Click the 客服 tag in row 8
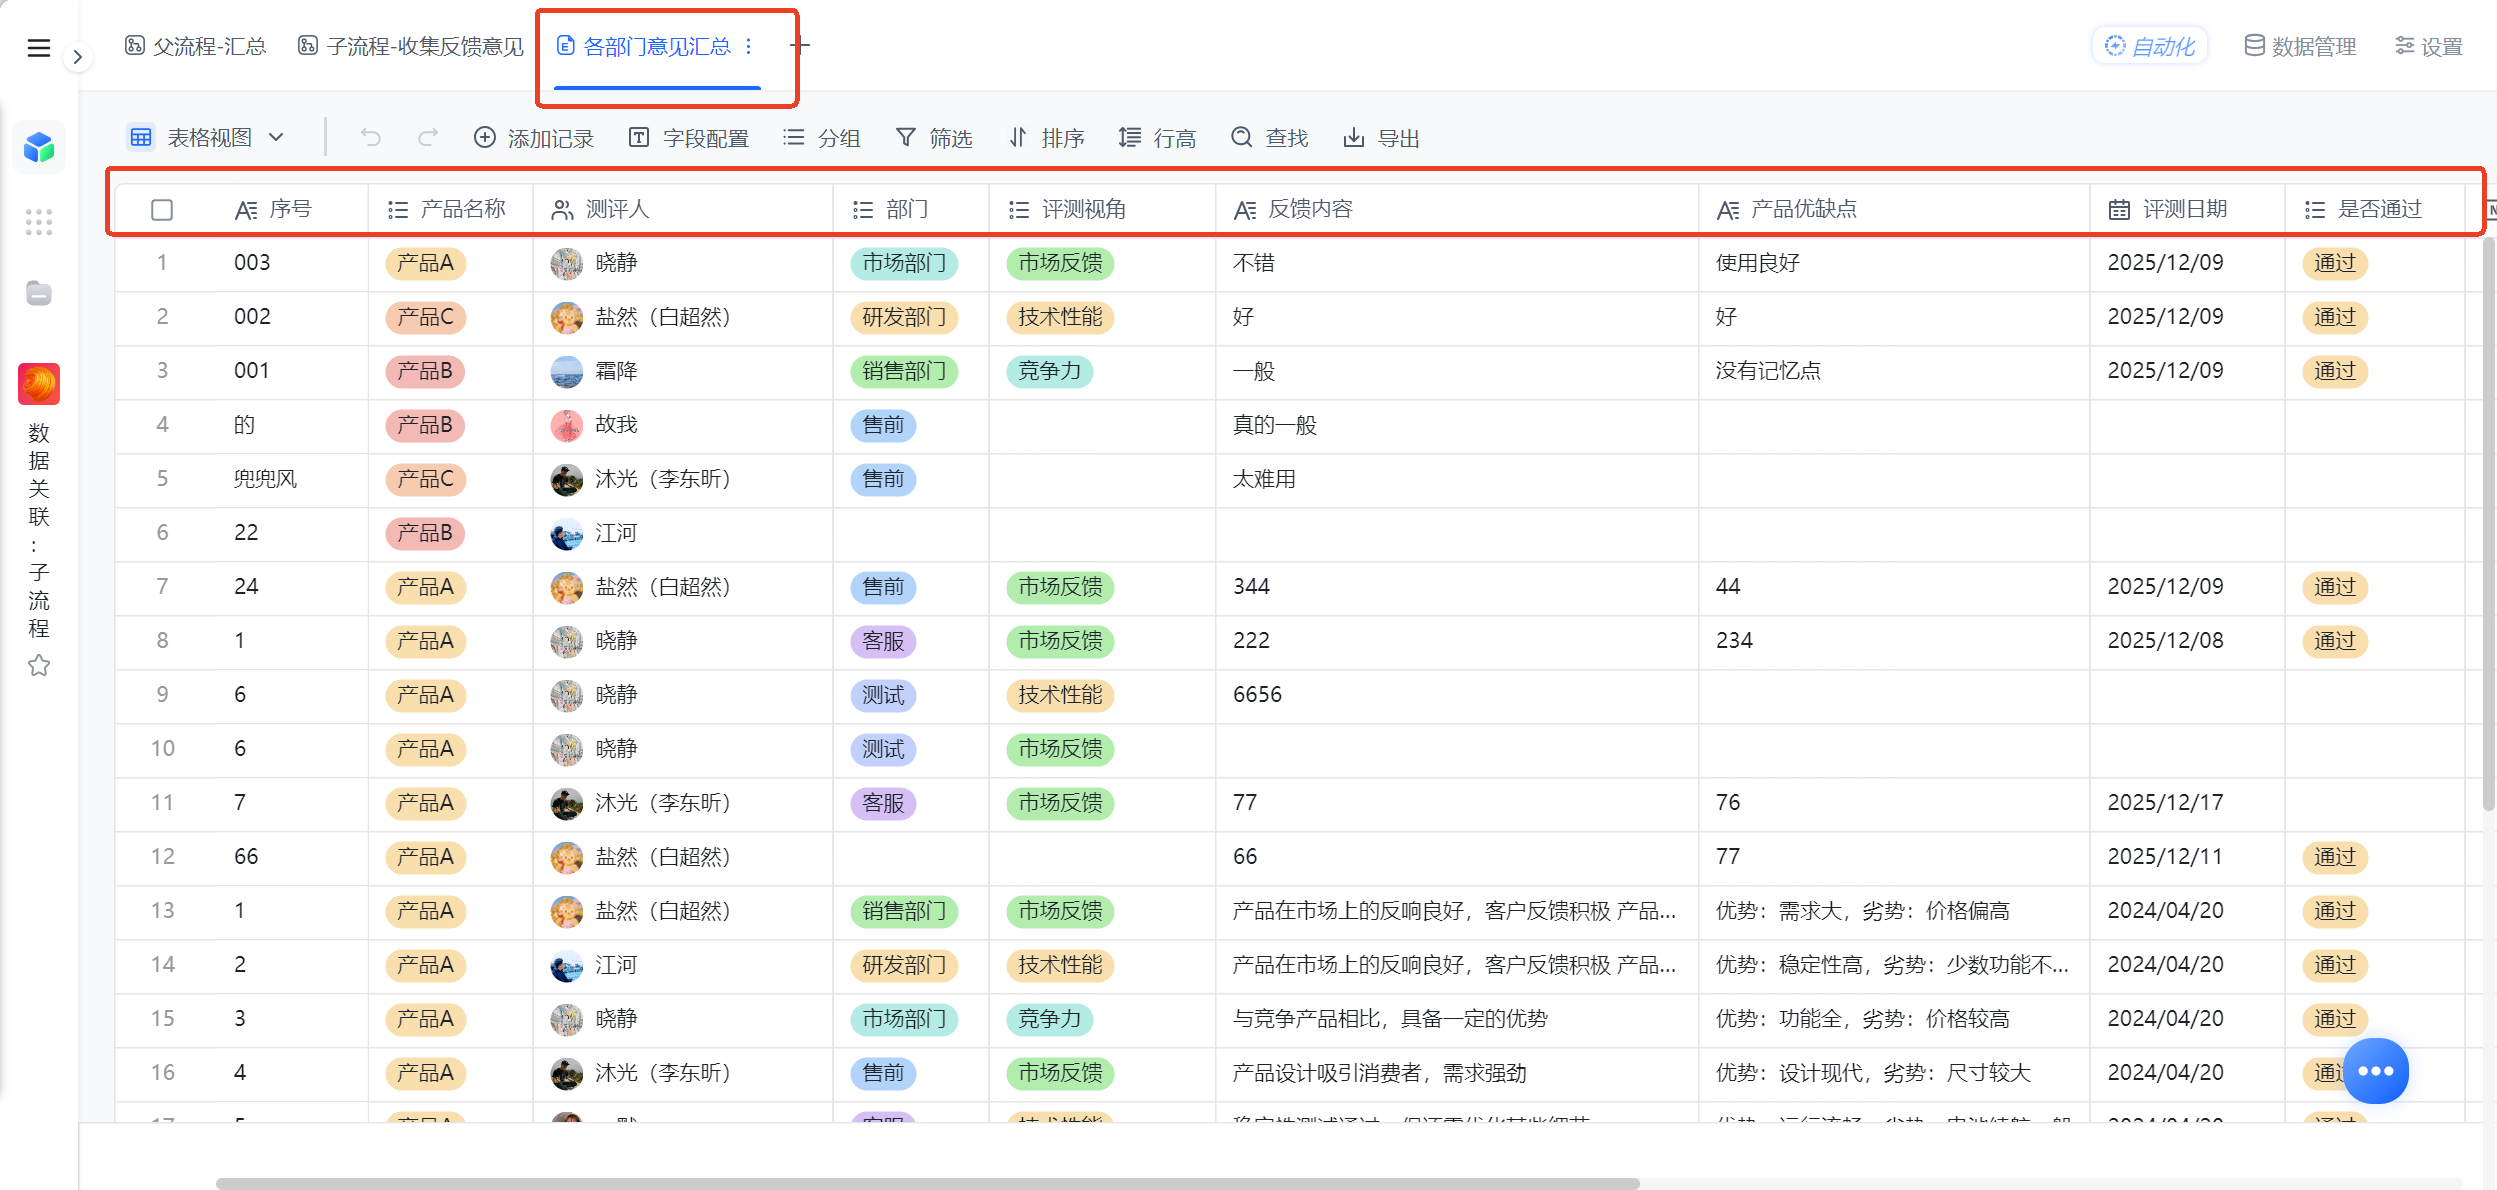Image resolution: width=2497 pixels, height=1190 pixels. pos(883,641)
